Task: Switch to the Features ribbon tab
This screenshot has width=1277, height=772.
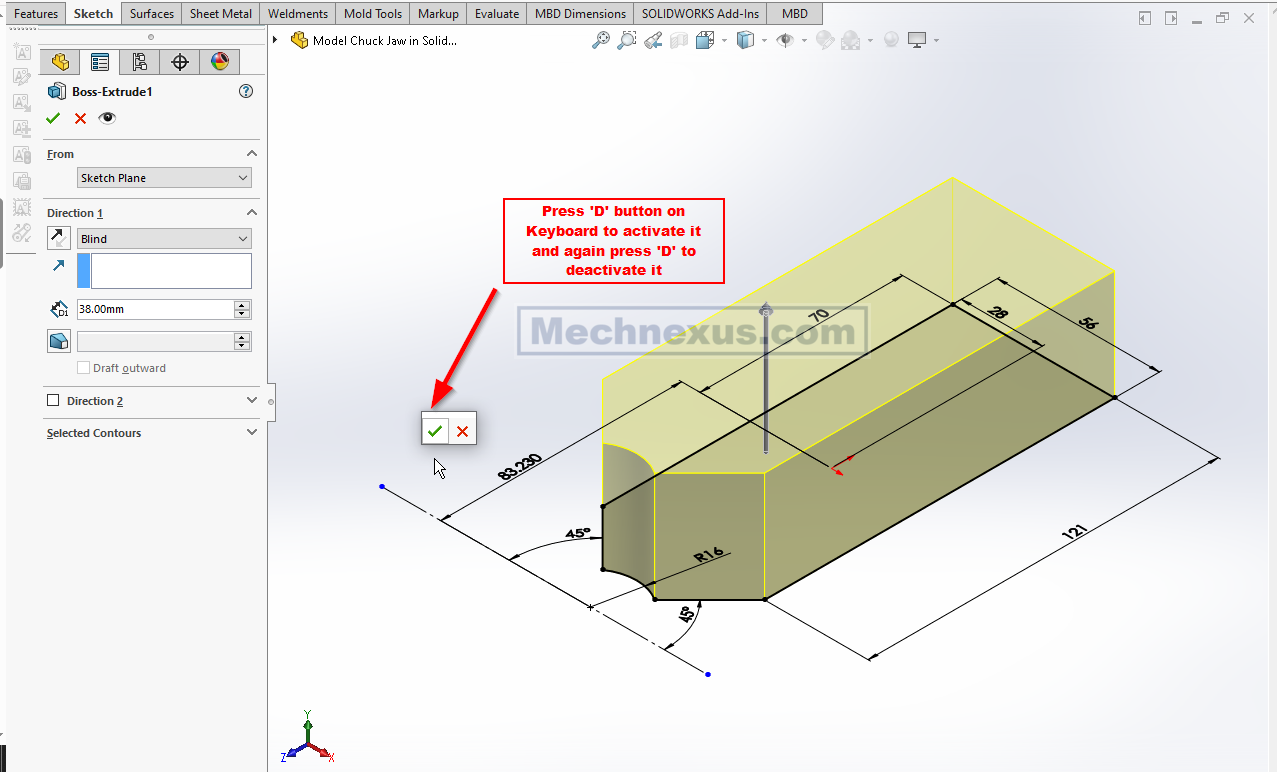Action: (36, 13)
